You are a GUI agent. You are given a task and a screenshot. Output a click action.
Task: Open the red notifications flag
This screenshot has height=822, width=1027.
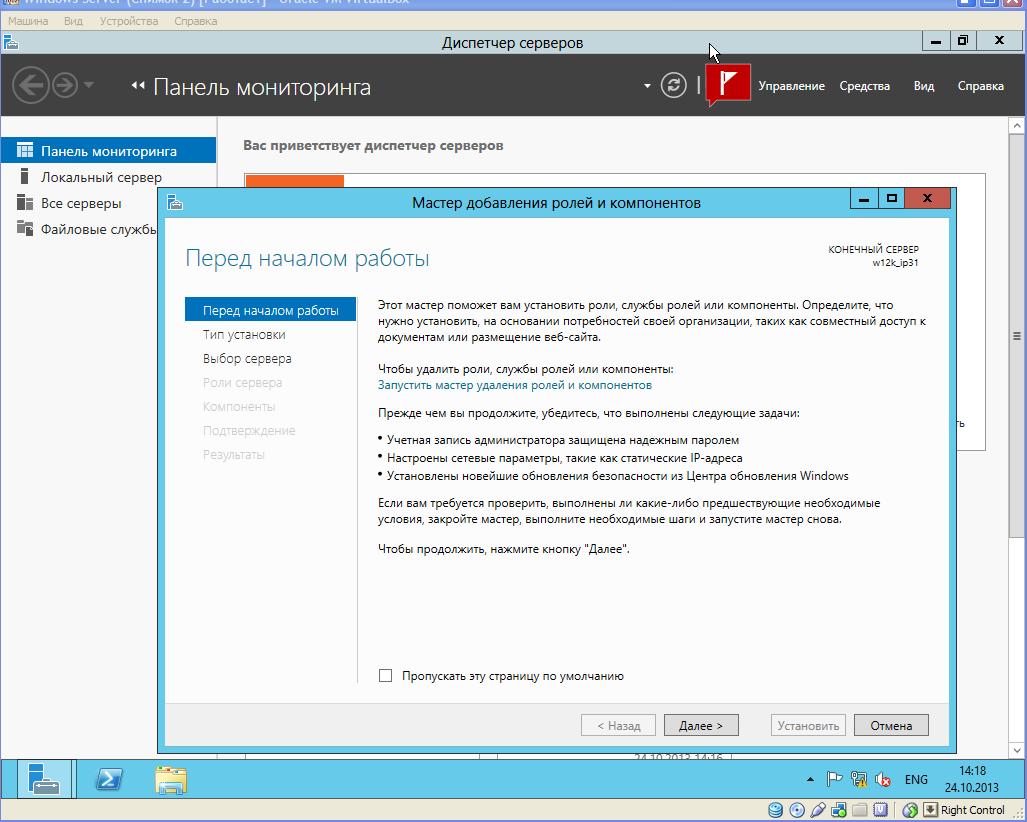tap(728, 83)
